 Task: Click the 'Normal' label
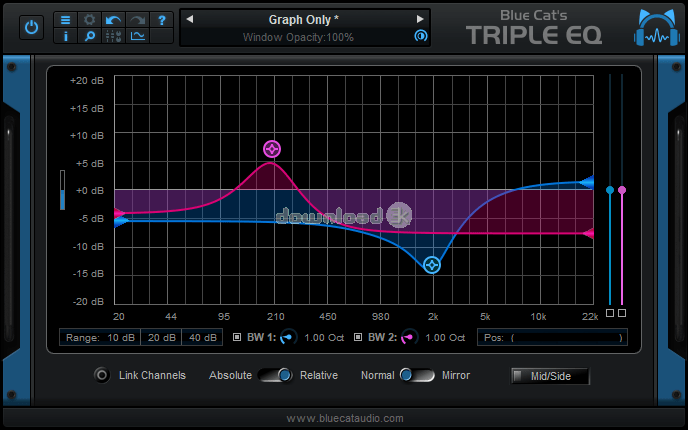pyautogui.click(x=377, y=375)
